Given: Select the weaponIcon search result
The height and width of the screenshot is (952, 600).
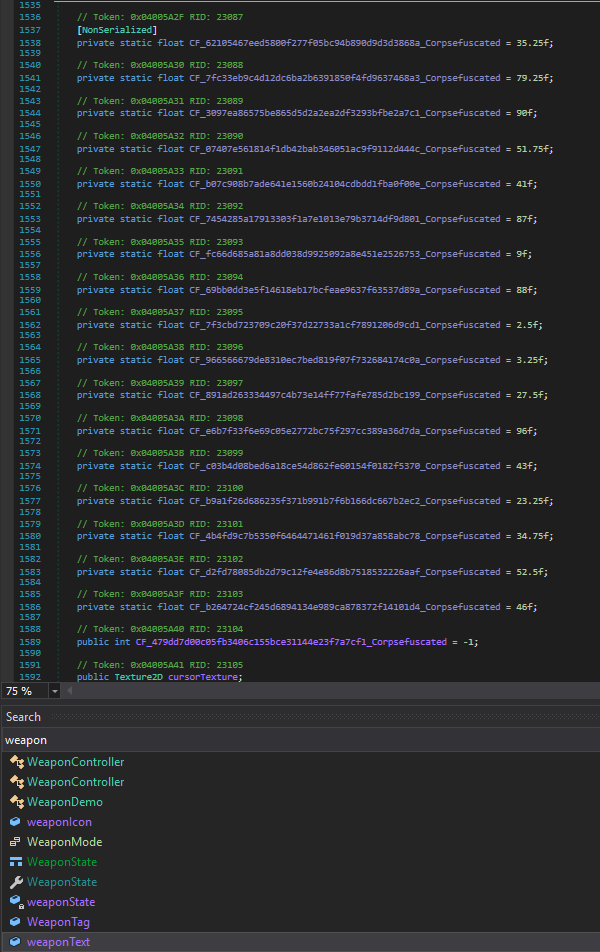Looking at the screenshot, I should [x=59, y=822].
